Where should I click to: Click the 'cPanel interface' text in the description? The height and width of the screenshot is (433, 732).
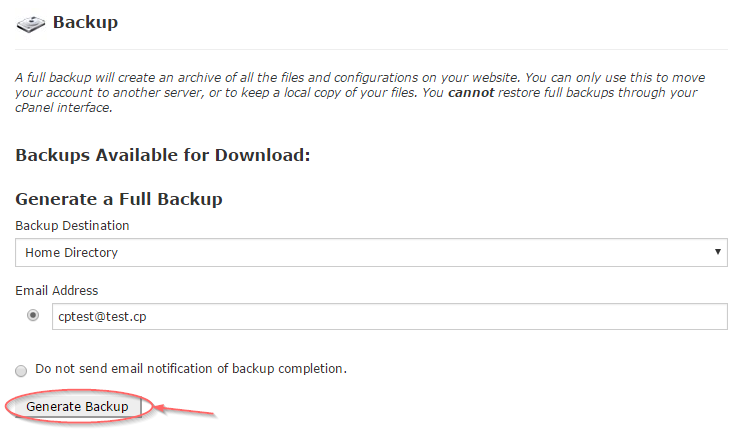tap(63, 108)
